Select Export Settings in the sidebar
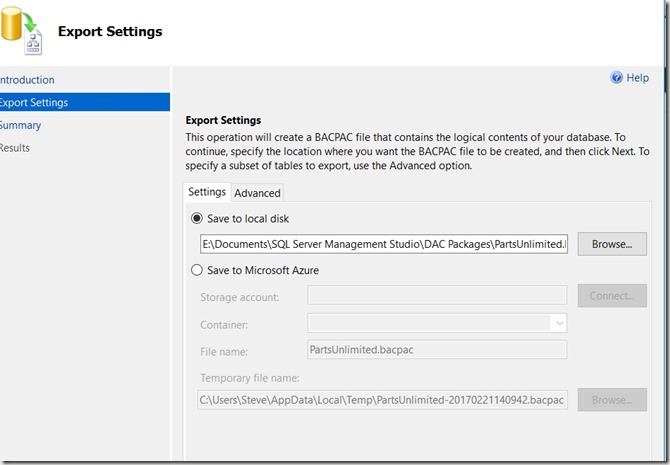 tap(33, 102)
